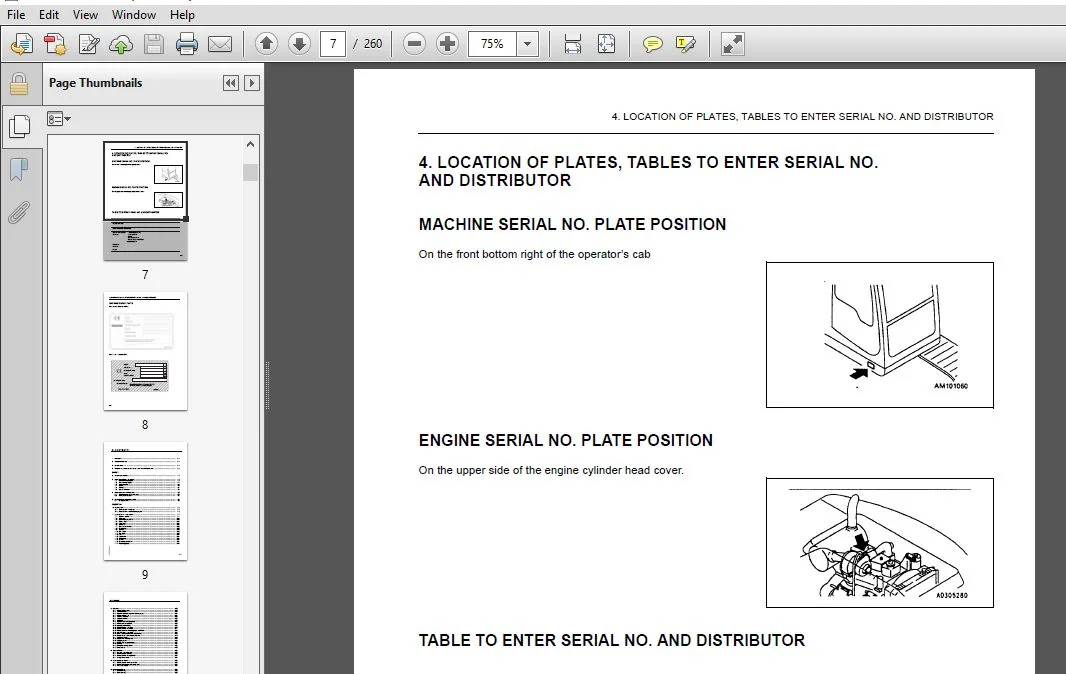Click the total page count '260'
The width and height of the screenshot is (1066, 674).
pos(373,44)
